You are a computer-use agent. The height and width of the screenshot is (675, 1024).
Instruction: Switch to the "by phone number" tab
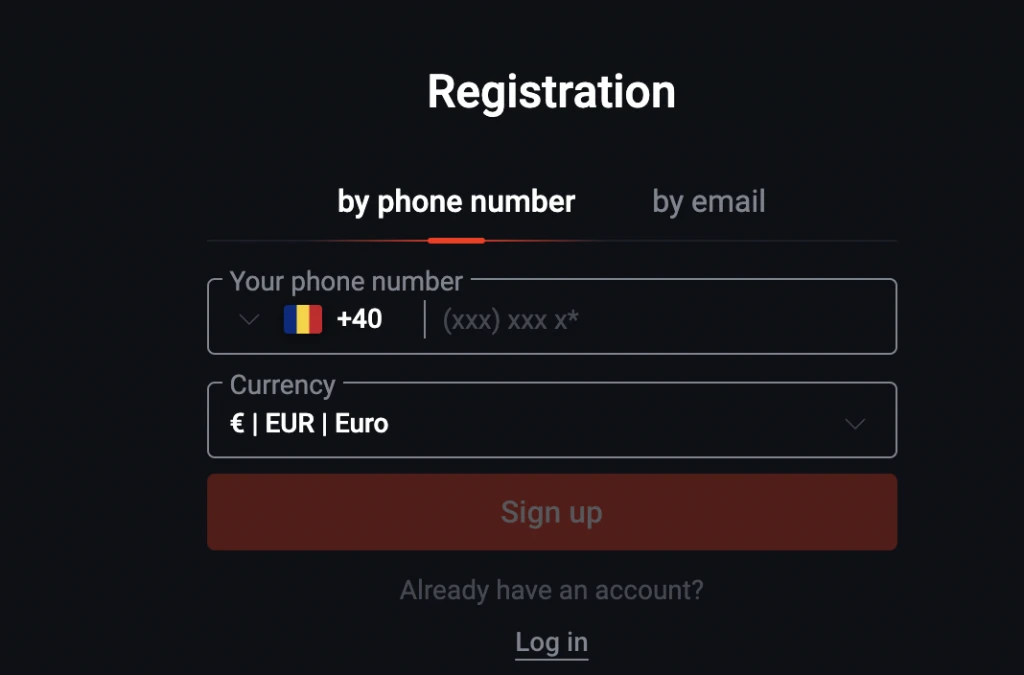tap(456, 202)
